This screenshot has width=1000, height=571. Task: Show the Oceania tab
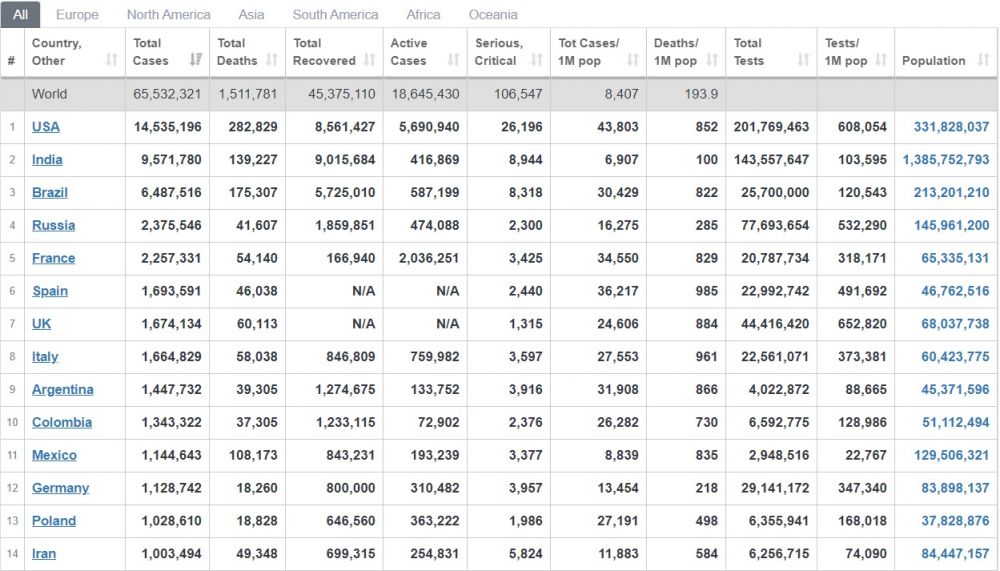pyautogui.click(x=493, y=15)
